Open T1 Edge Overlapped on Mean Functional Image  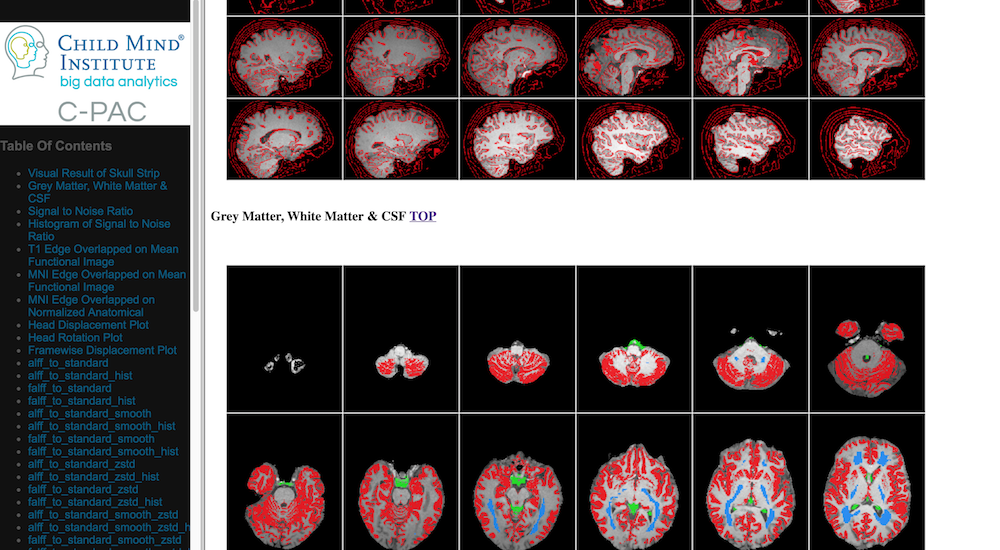(x=103, y=249)
